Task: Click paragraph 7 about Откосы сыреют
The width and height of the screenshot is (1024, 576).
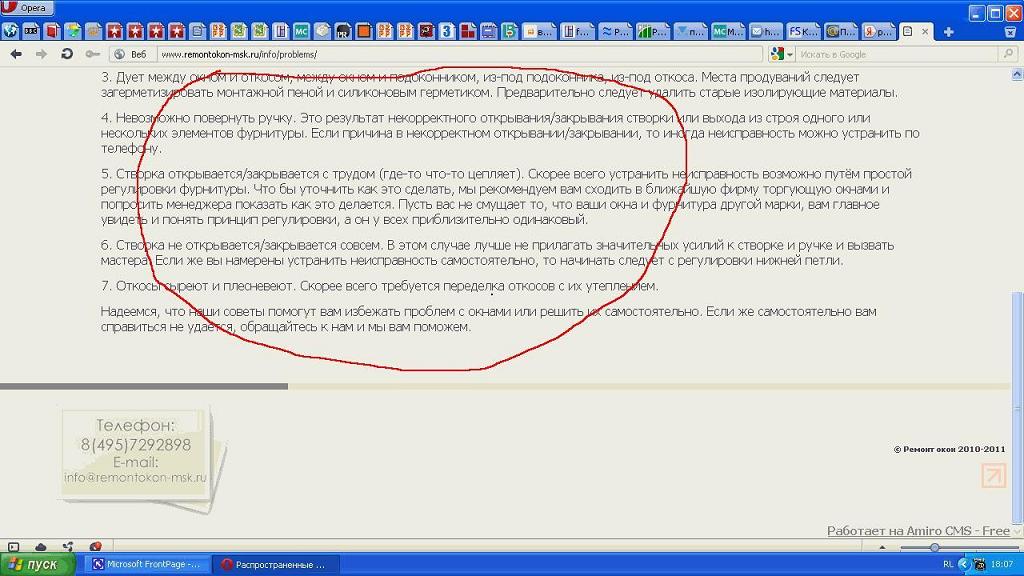Action: [379, 286]
